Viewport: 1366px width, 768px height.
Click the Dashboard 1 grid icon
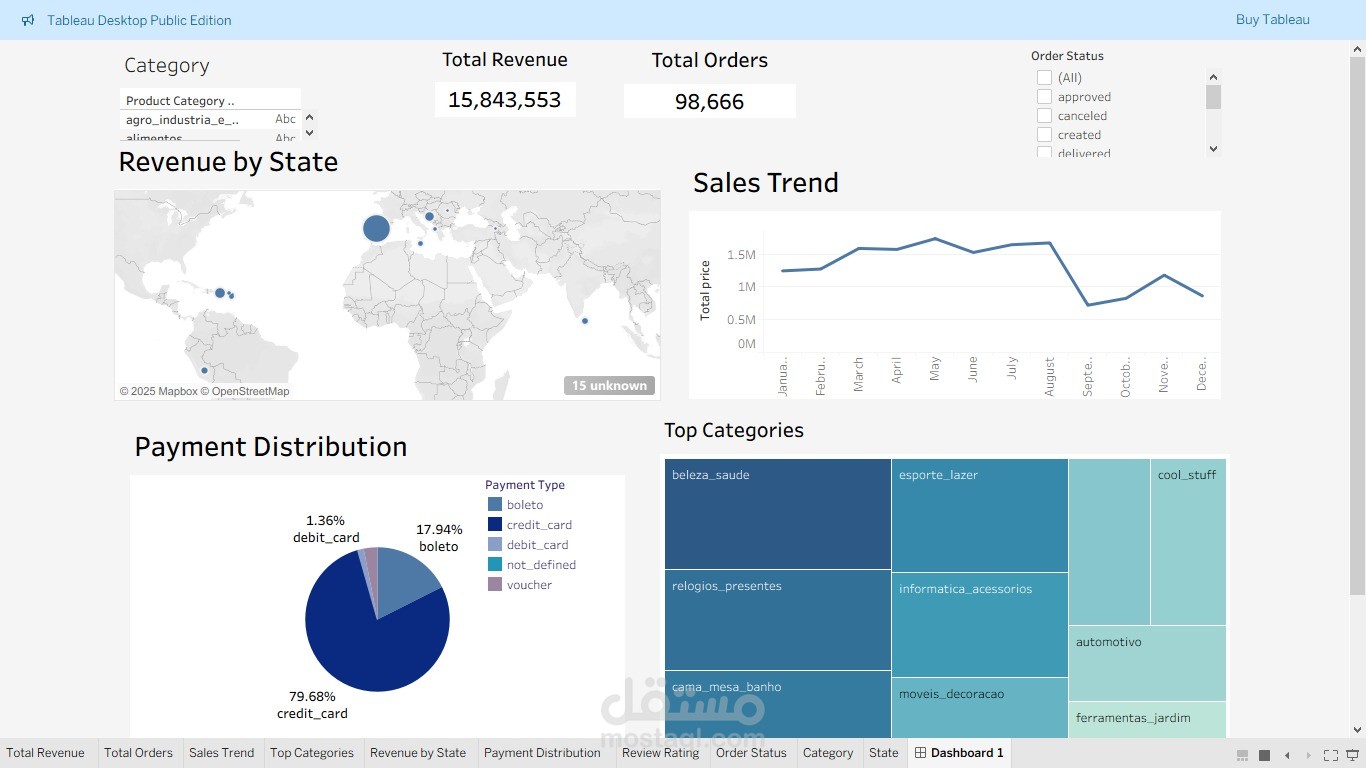pos(920,753)
